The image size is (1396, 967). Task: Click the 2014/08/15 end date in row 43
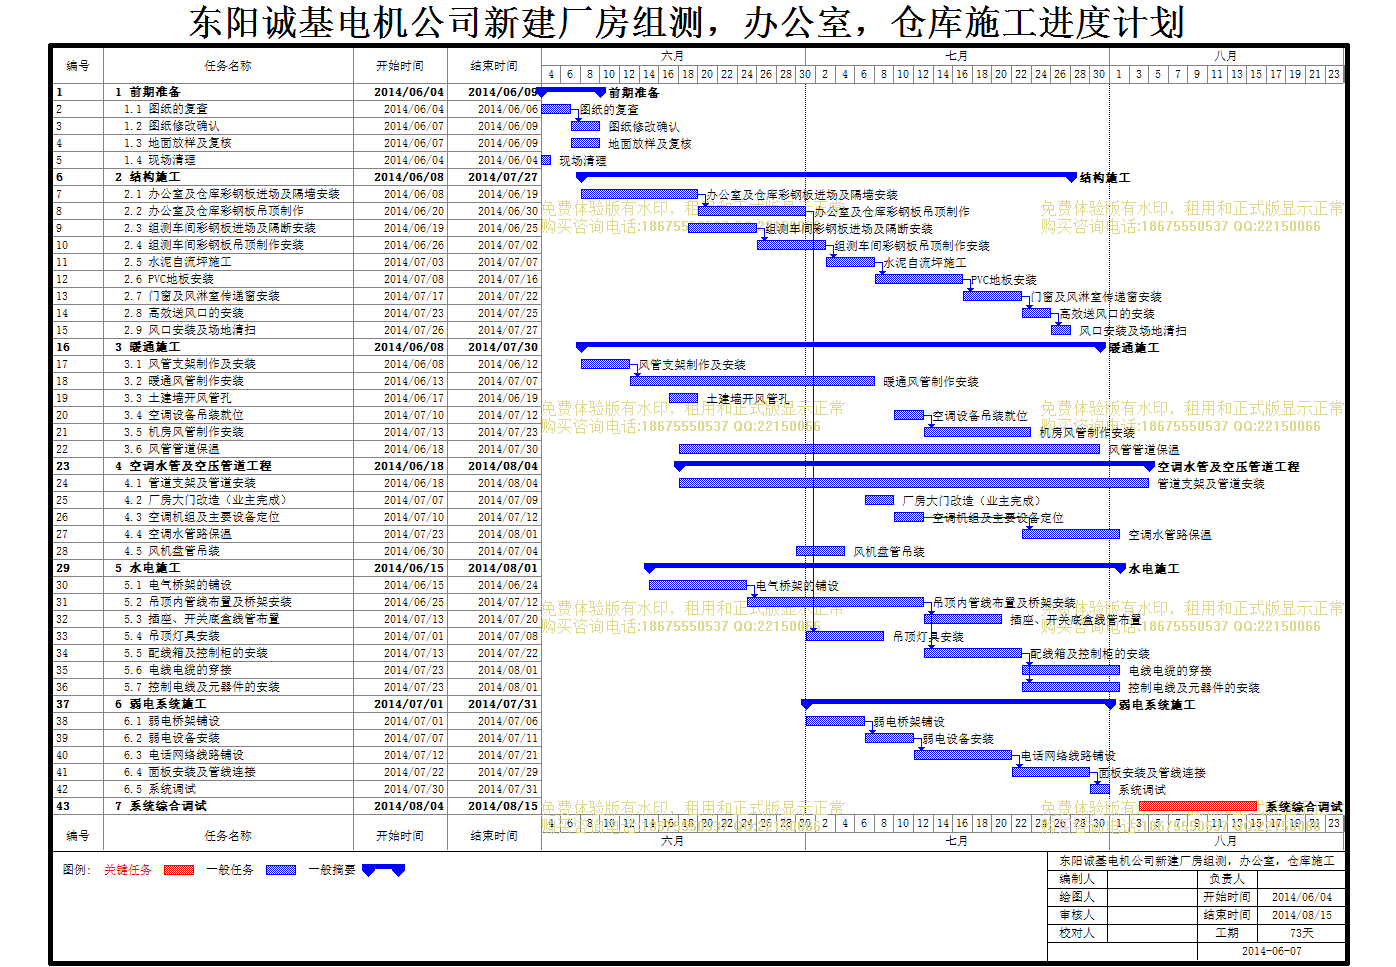click(503, 806)
